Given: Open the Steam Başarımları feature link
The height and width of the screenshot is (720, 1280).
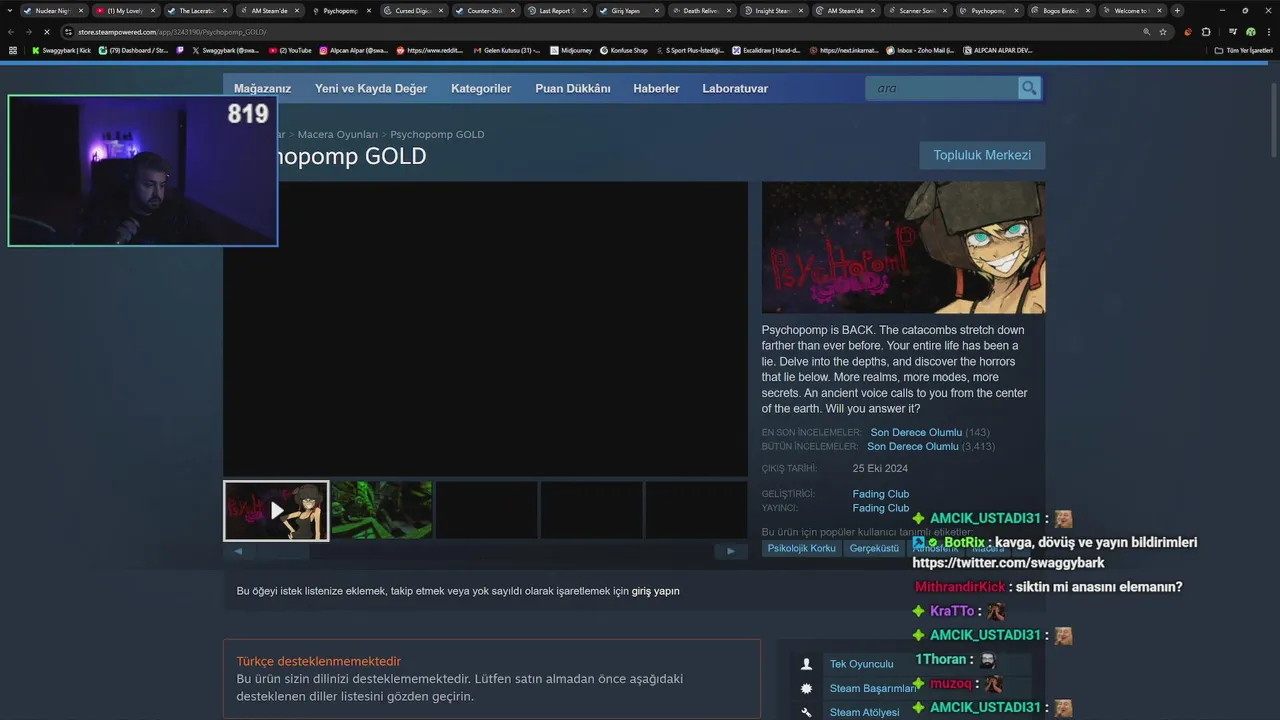Looking at the screenshot, I should [873, 688].
